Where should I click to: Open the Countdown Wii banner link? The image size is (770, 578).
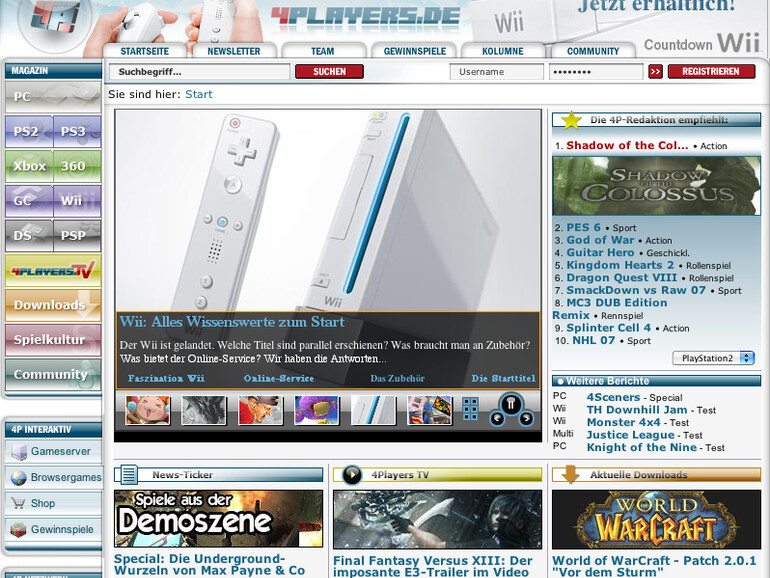click(x=702, y=43)
